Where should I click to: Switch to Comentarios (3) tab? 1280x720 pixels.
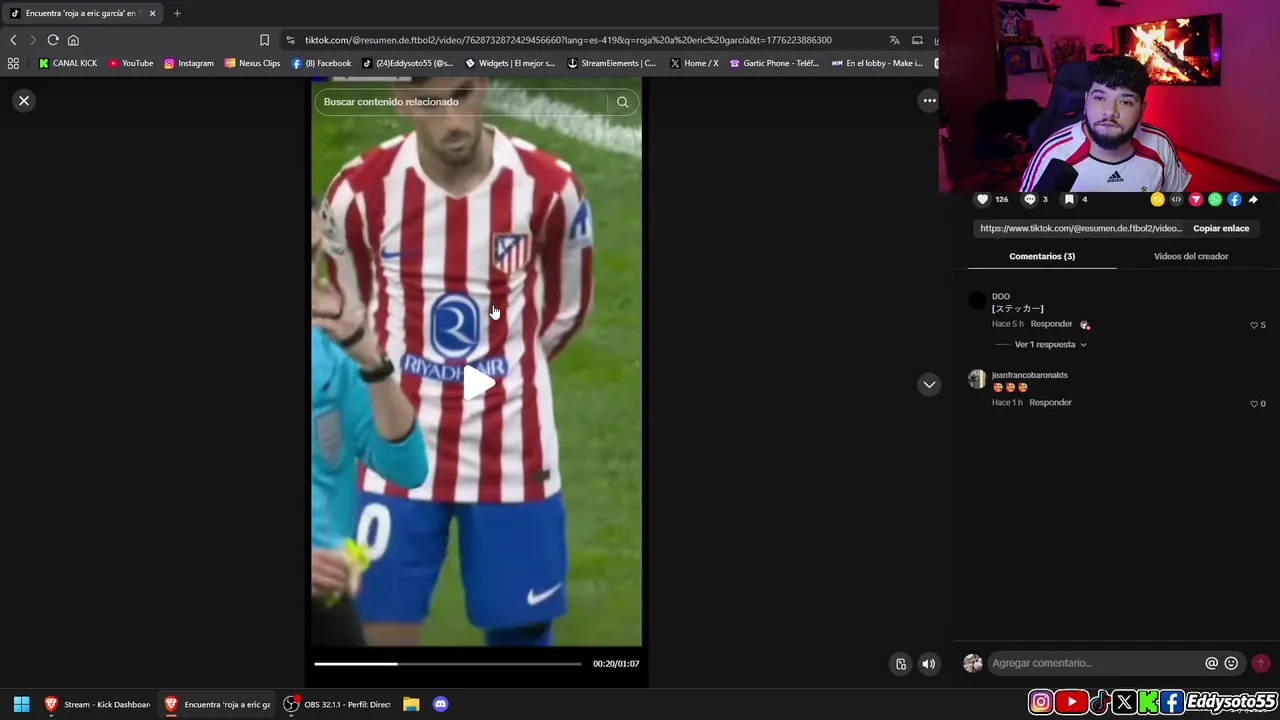pyautogui.click(x=1042, y=256)
